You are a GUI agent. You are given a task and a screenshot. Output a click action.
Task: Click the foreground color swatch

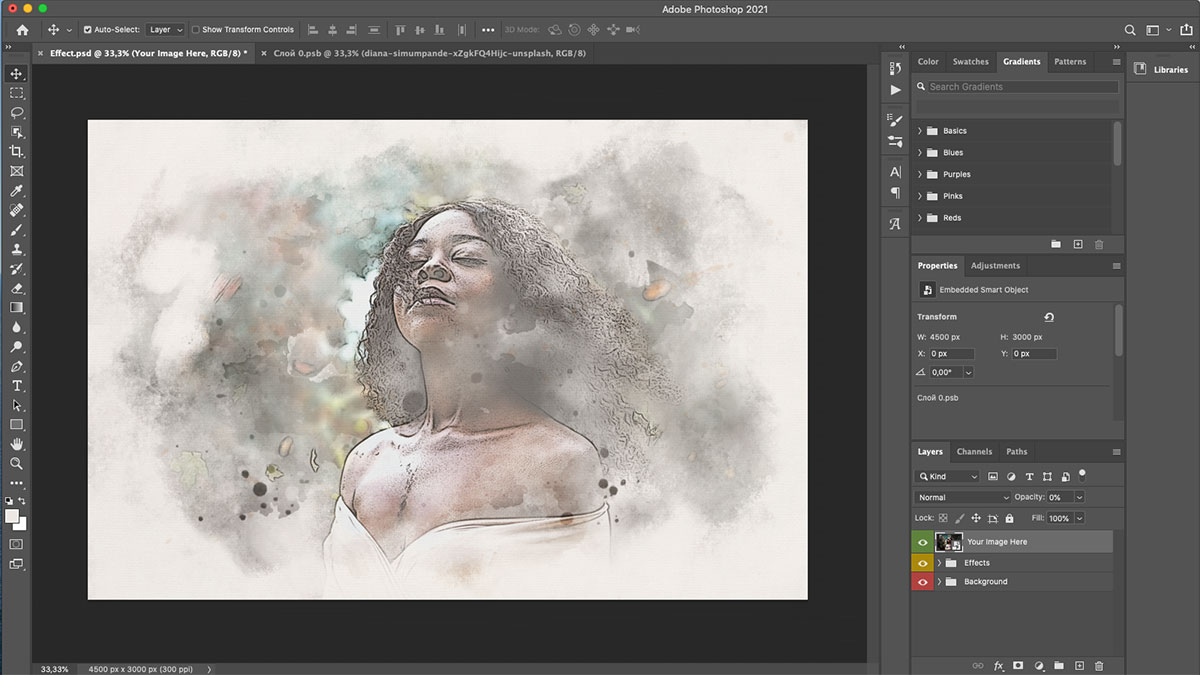click(12, 516)
